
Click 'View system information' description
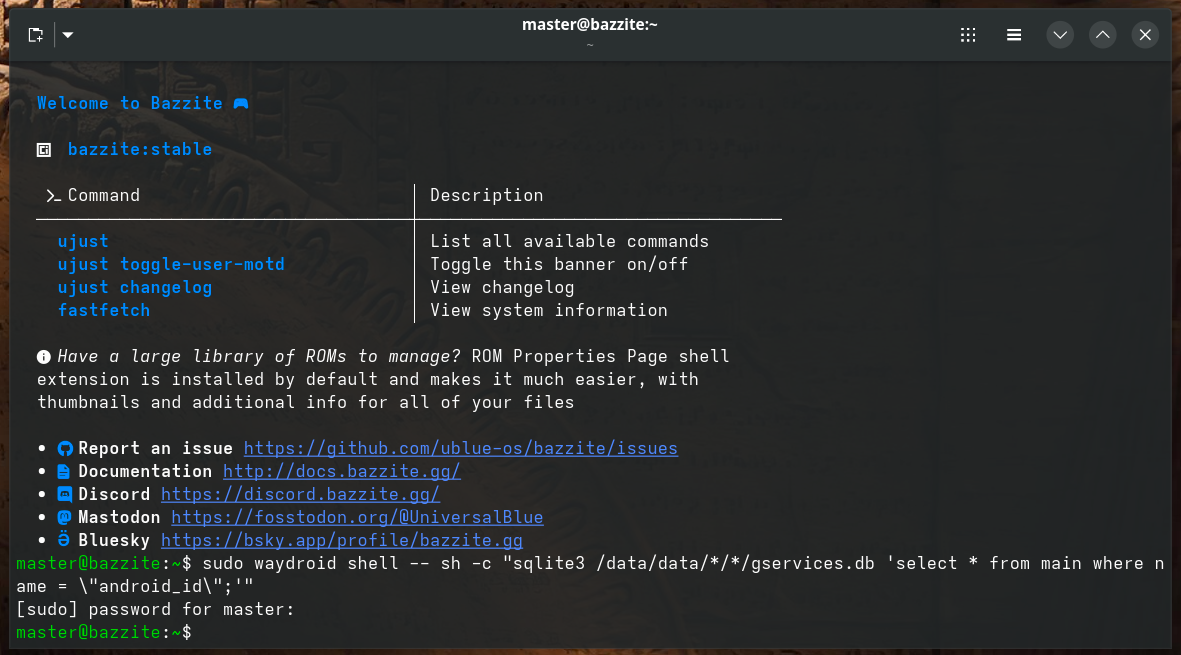pos(549,310)
